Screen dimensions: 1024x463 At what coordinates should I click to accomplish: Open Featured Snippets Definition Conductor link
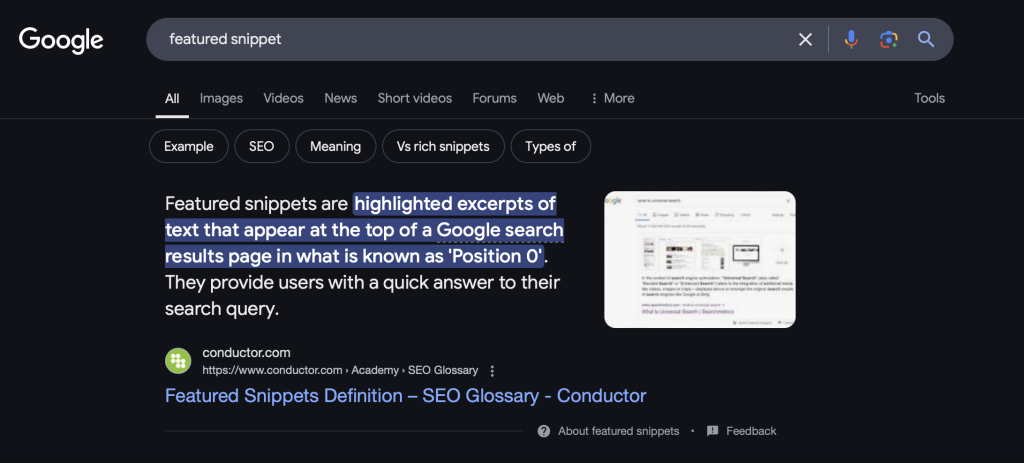tap(406, 396)
